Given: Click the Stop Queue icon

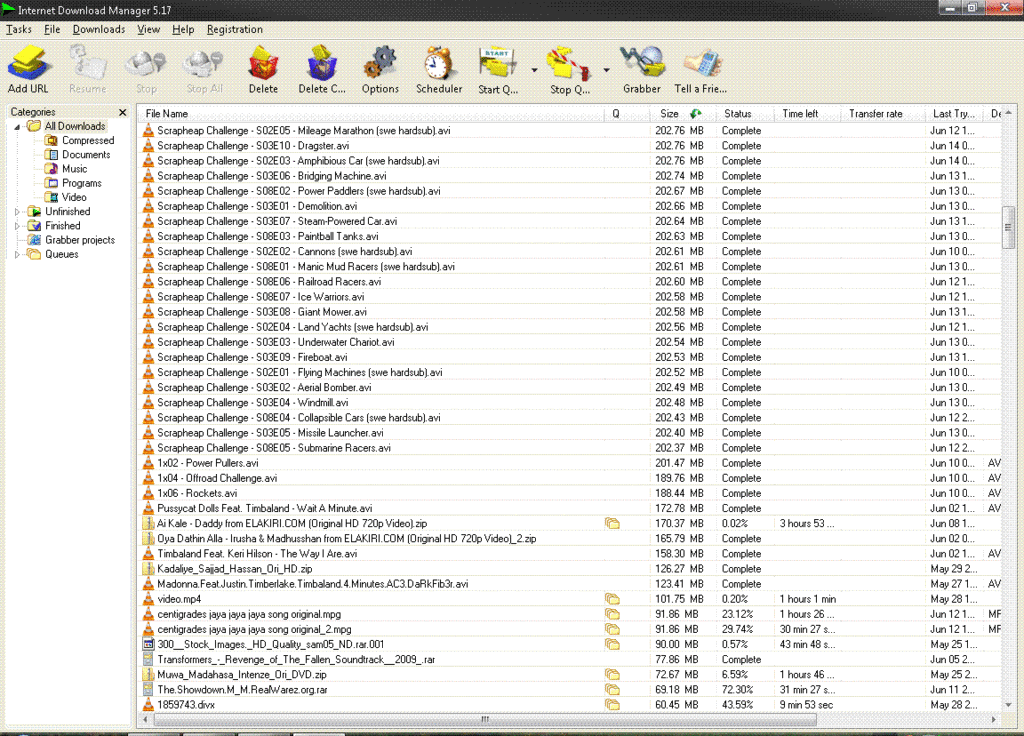Looking at the screenshot, I should (570, 69).
